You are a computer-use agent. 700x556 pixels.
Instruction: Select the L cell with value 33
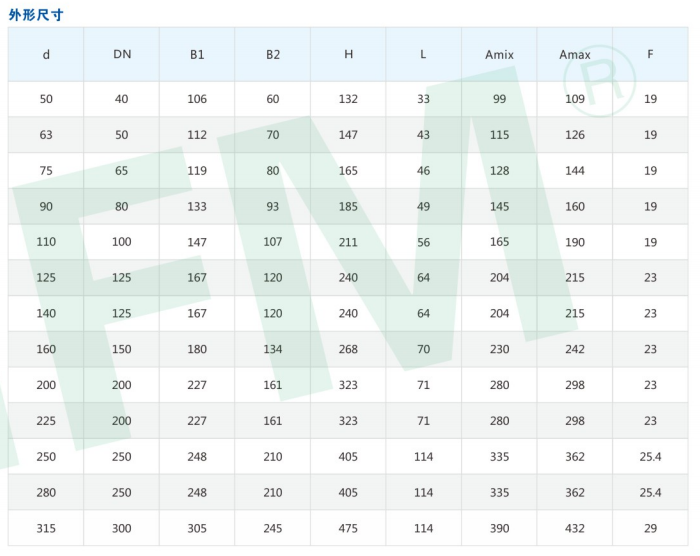coord(423,99)
